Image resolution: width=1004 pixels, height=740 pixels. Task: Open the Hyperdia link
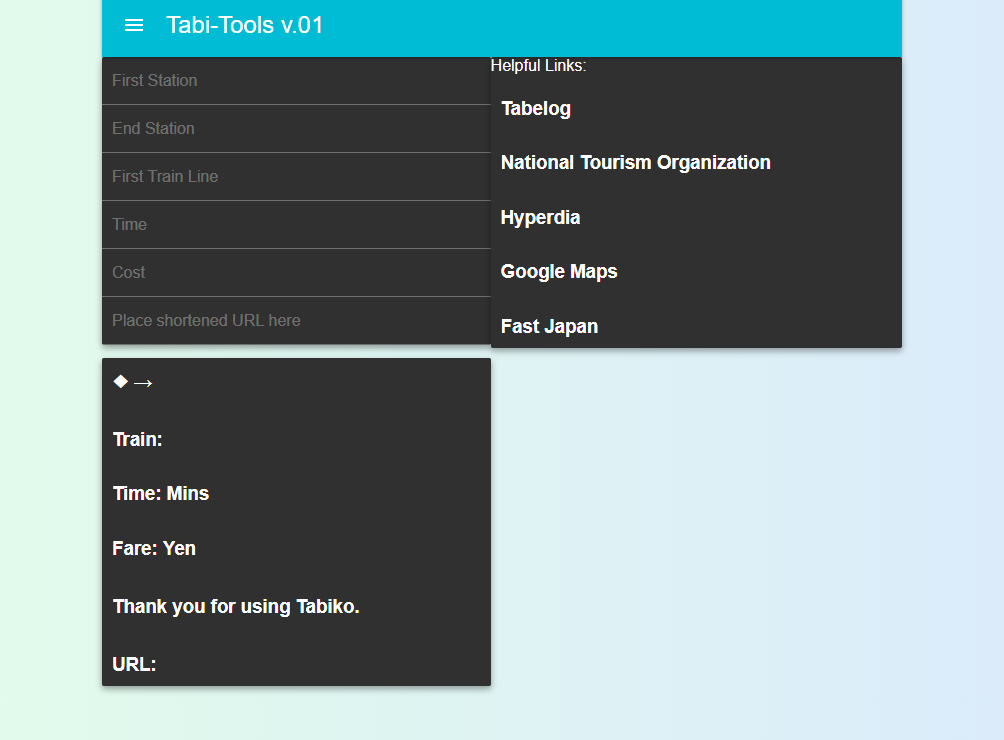coord(540,218)
